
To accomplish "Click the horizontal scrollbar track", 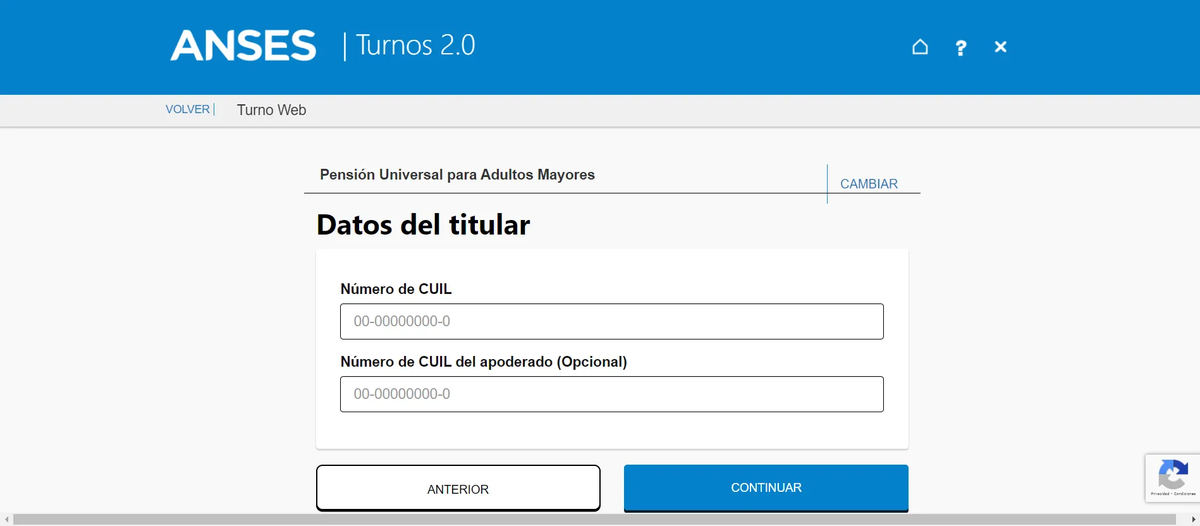I will [600, 519].
